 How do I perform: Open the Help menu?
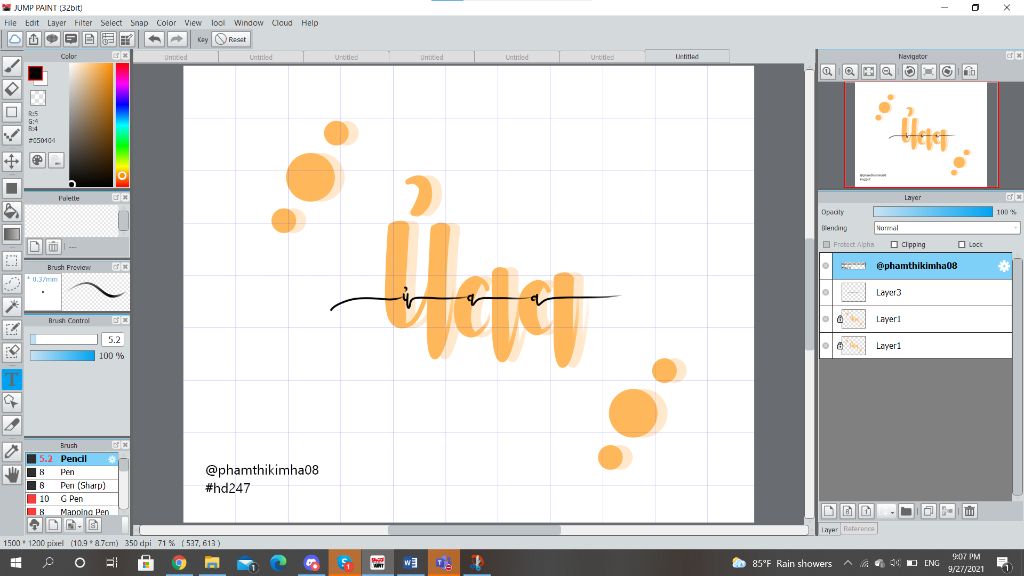[310, 23]
